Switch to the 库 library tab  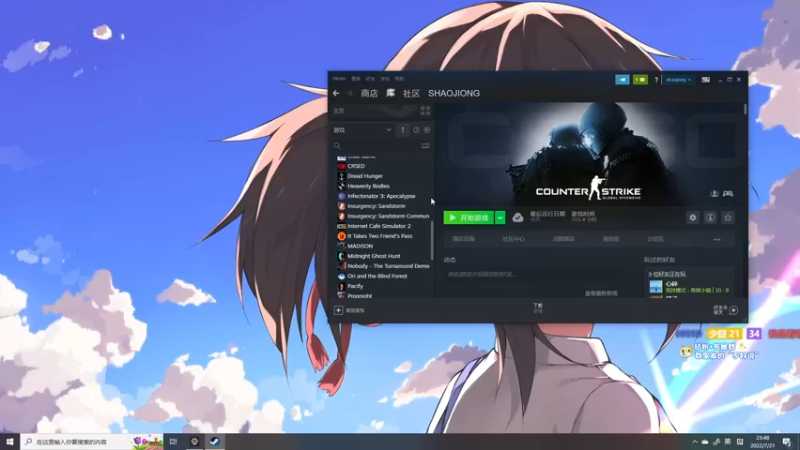(x=390, y=93)
